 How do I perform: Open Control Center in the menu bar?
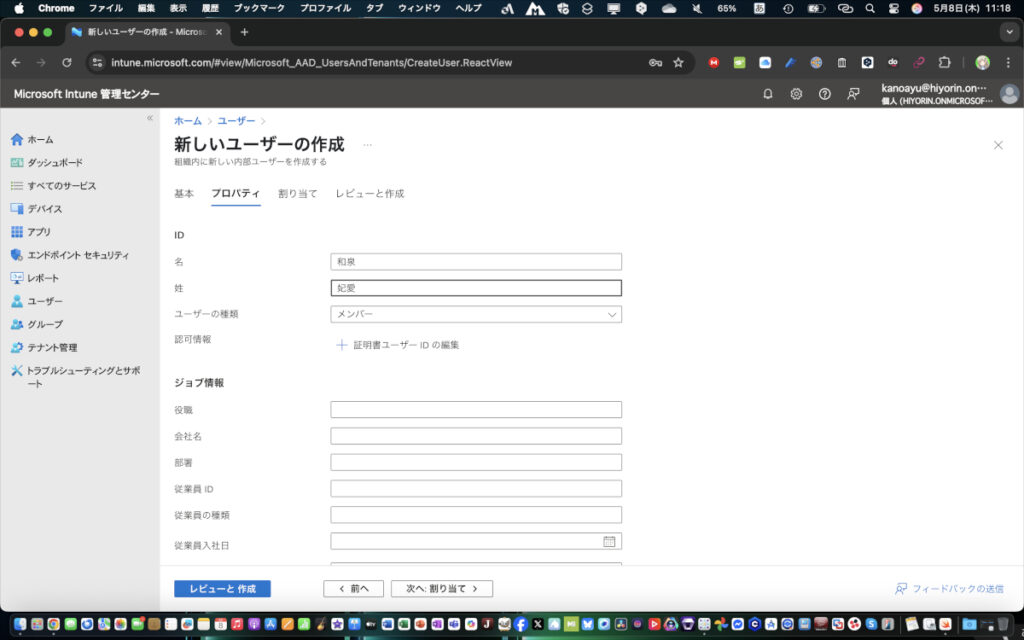click(894, 8)
